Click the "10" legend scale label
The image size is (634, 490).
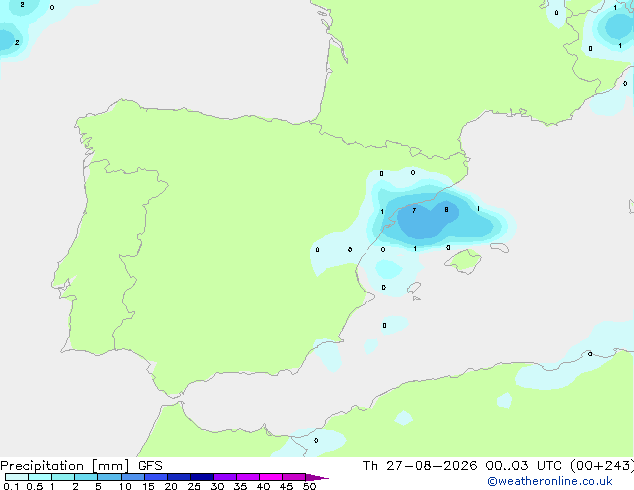[125, 486]
